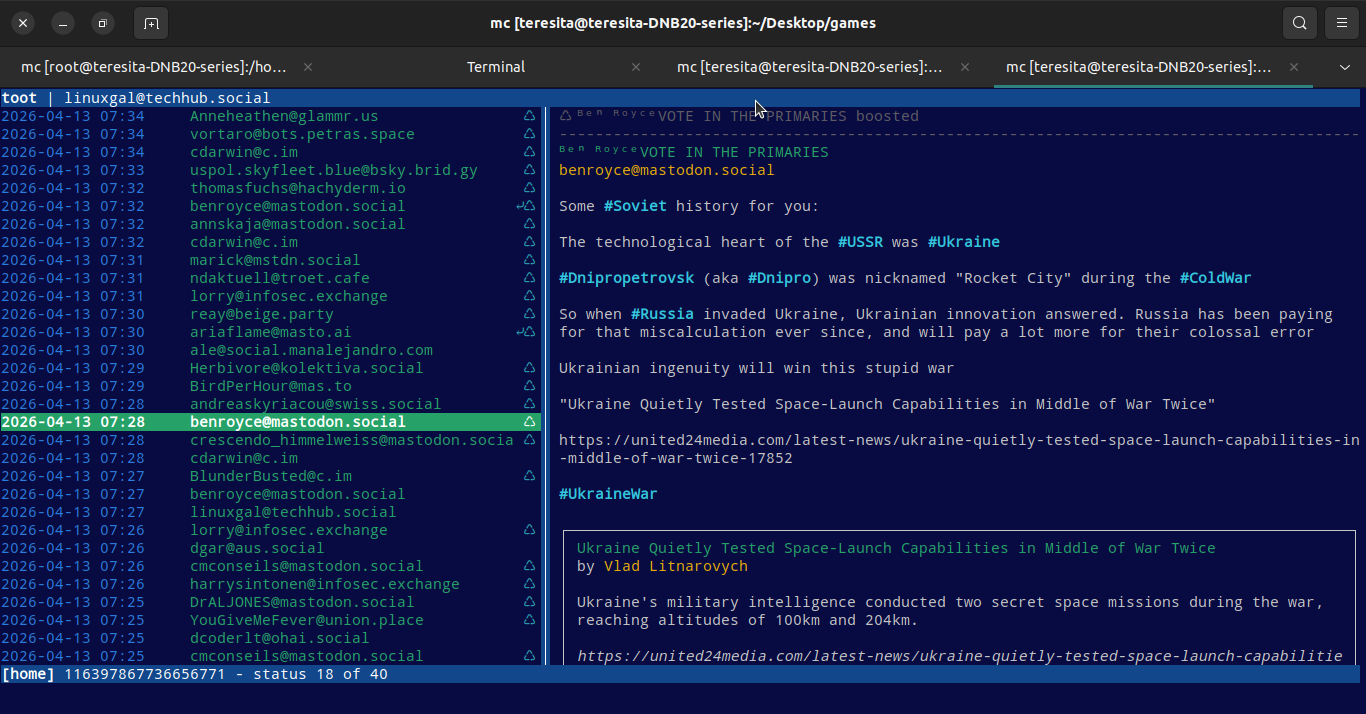Image resolution: width=1366 pixels, height=714 pixels.
Task: Open a new terminal tab
Action: click(x=150, y=23)
